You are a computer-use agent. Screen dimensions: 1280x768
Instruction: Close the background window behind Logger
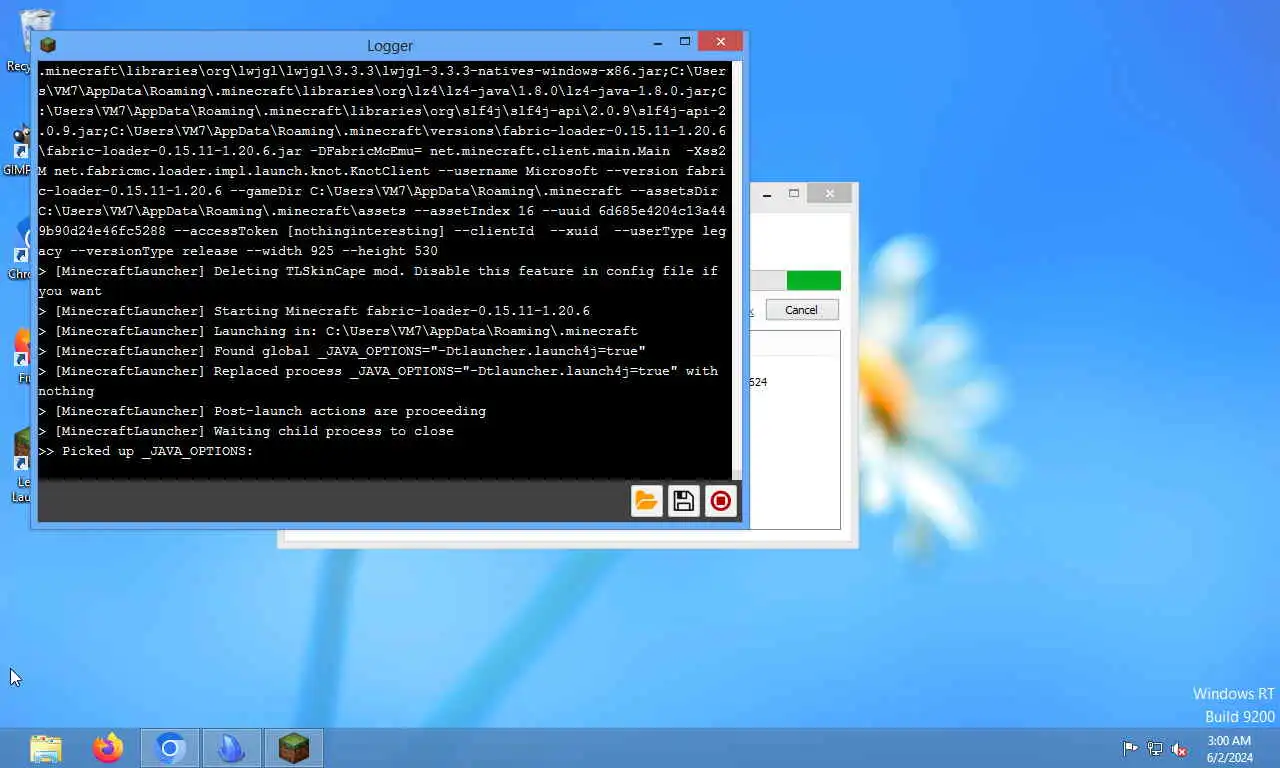coord(829,193)
